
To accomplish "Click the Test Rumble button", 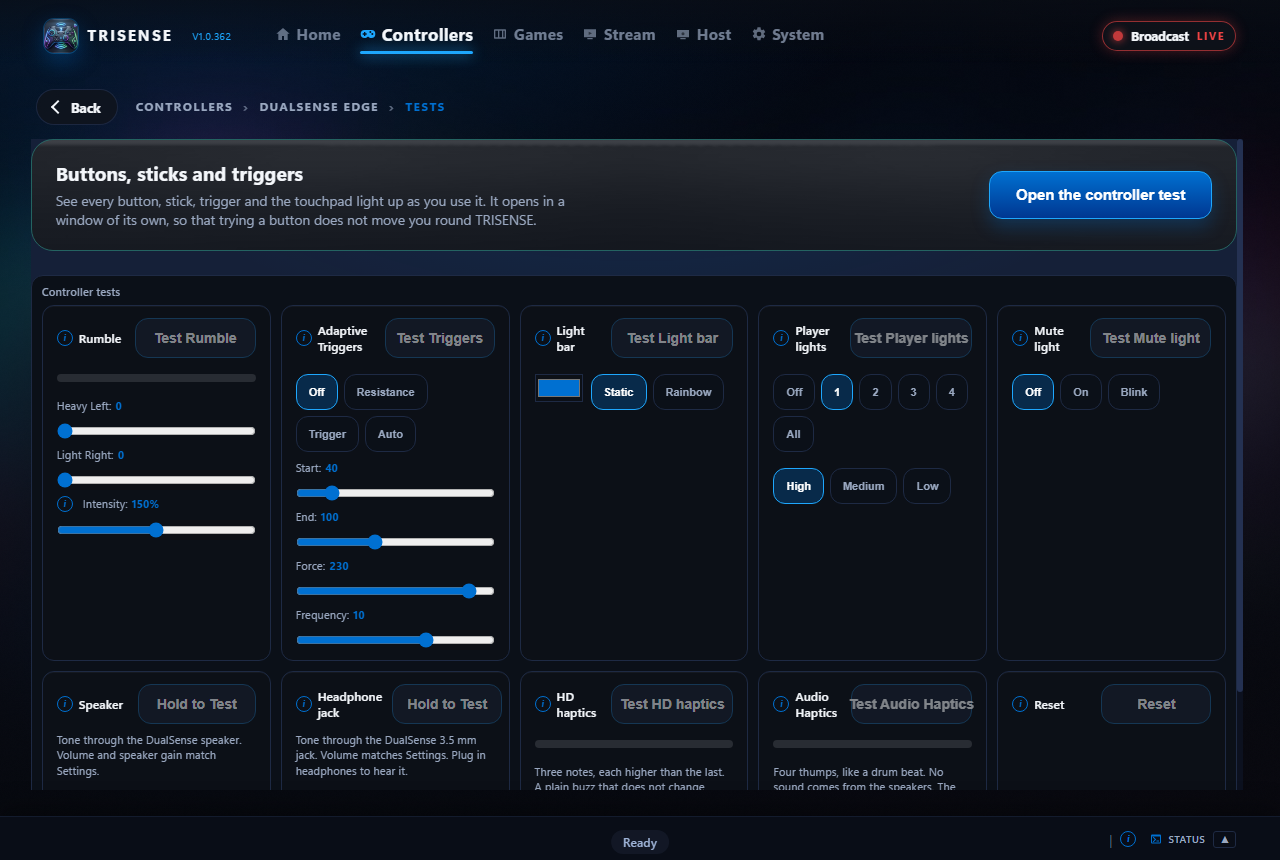I will coord(195,338).
